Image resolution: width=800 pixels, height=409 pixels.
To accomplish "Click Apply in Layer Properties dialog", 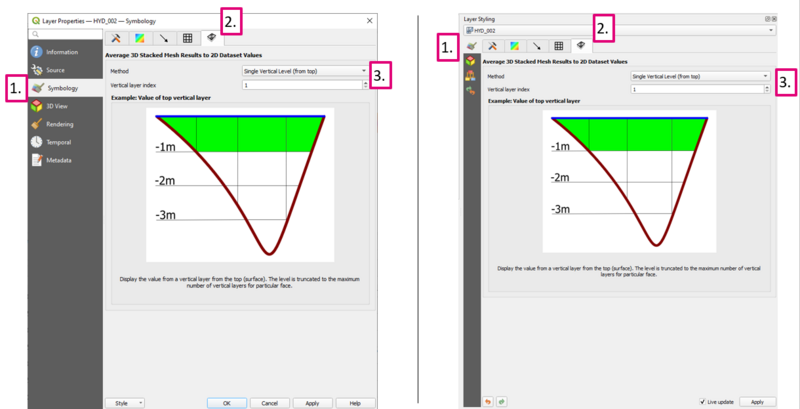I will pyautogui.click(x=312, y=403).
